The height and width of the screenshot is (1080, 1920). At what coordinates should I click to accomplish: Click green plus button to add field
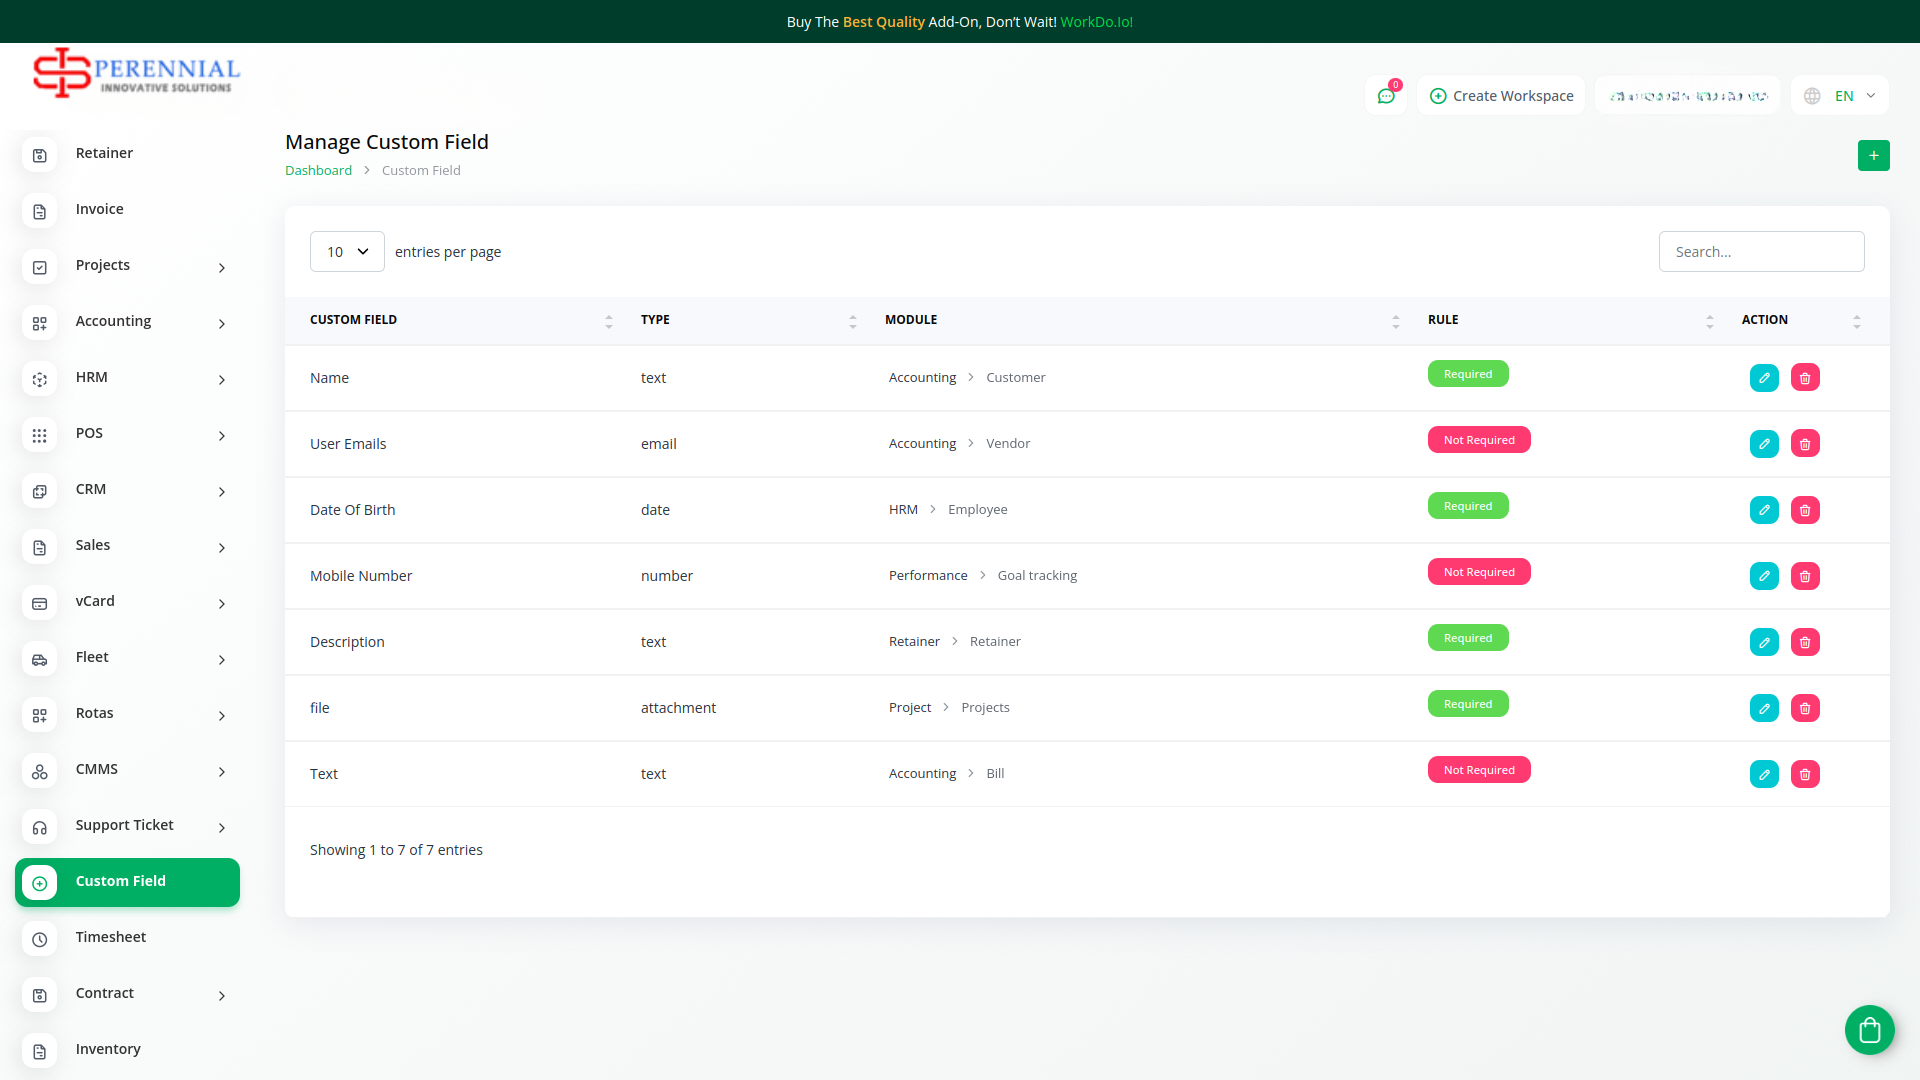1873,156
